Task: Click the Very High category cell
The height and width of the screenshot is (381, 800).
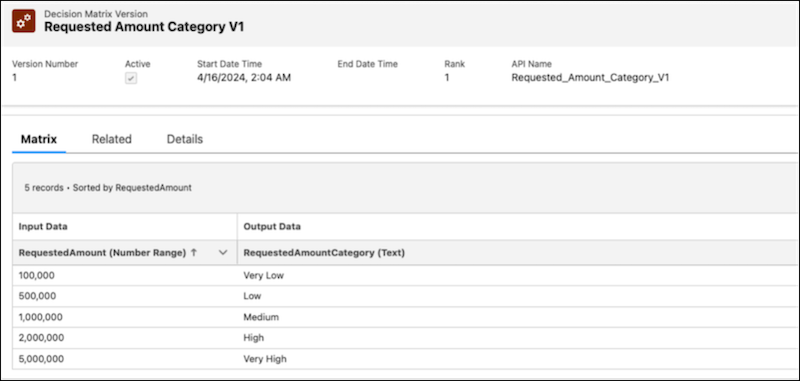Action: point(518,359)
